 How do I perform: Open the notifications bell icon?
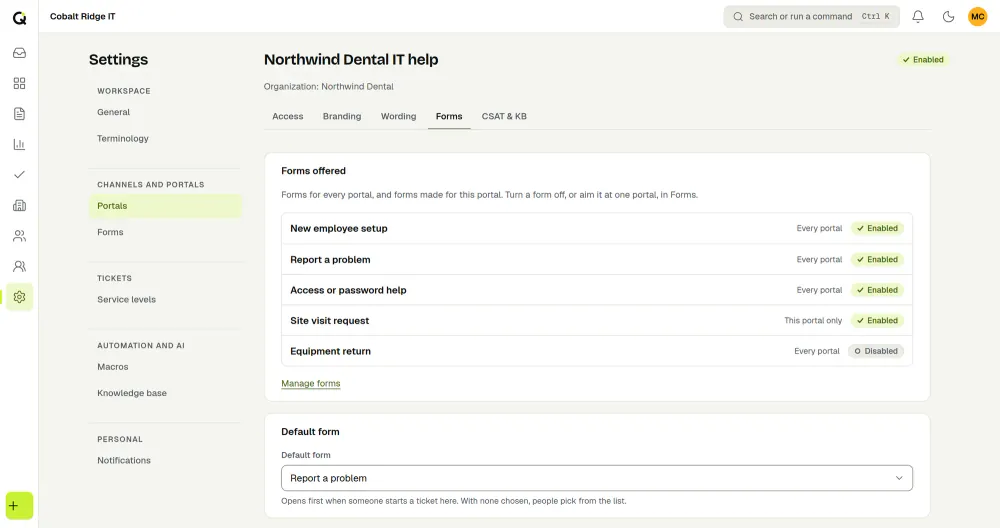point(918,17)
